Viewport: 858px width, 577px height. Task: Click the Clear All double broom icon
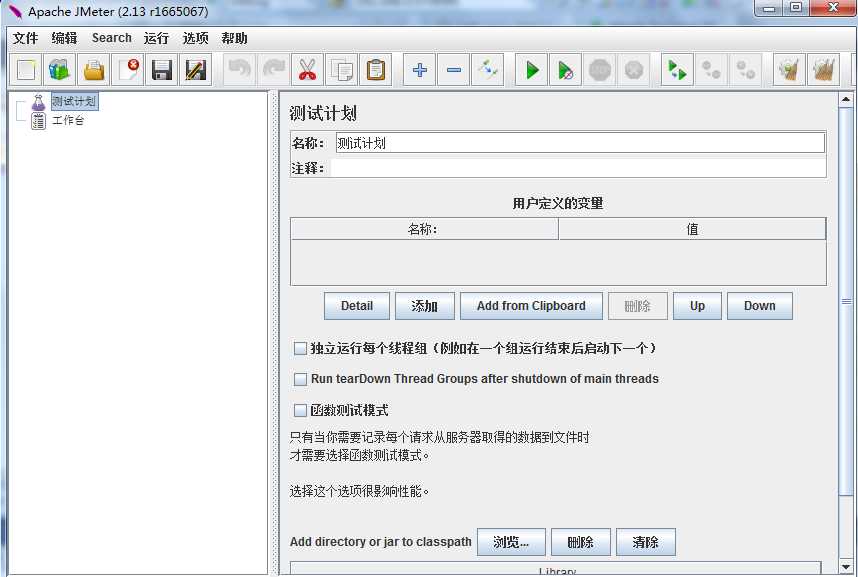pos(823,70)
